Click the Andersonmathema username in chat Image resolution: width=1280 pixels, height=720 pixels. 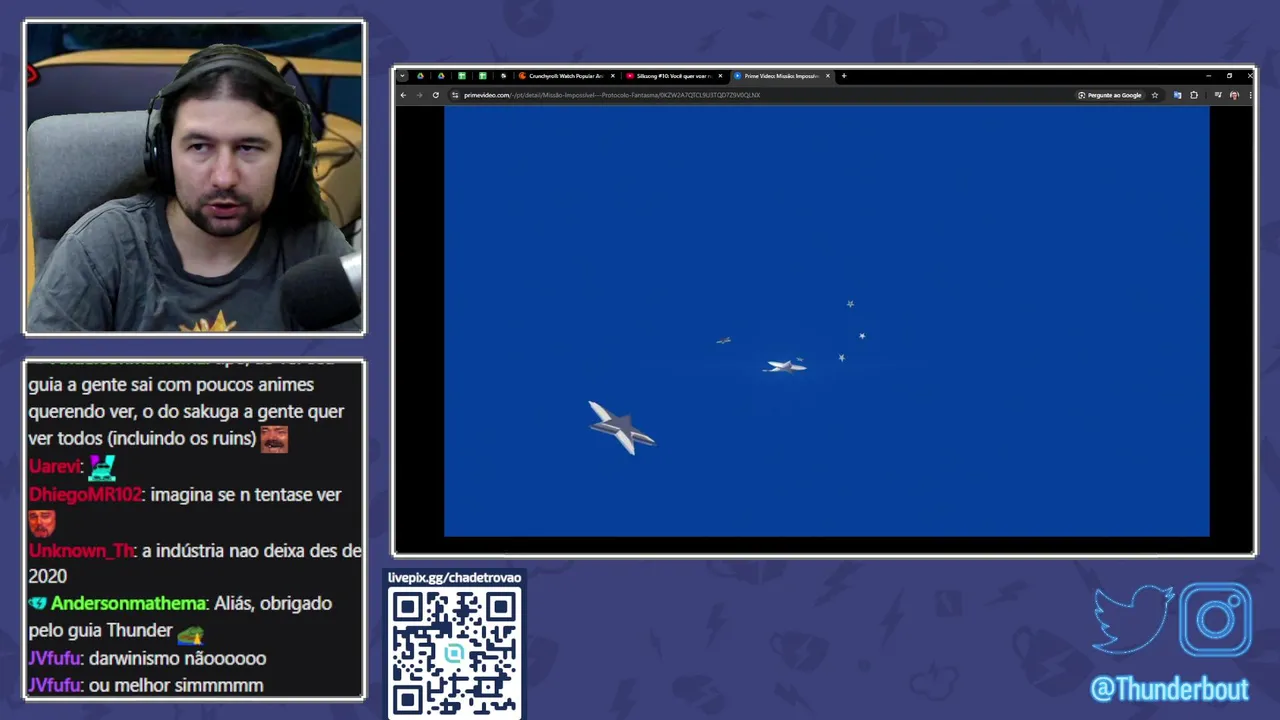point(128,604)
